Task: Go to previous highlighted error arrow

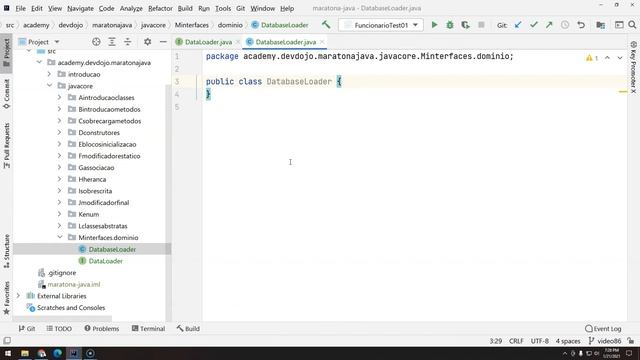Action: (x=607, y=58)
